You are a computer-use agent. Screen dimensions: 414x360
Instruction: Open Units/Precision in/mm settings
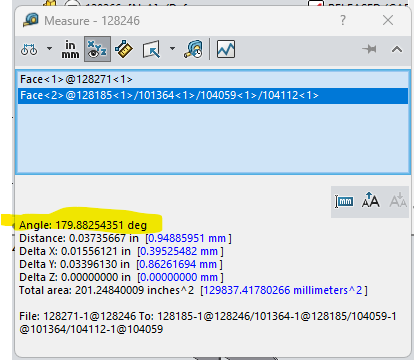70,50
